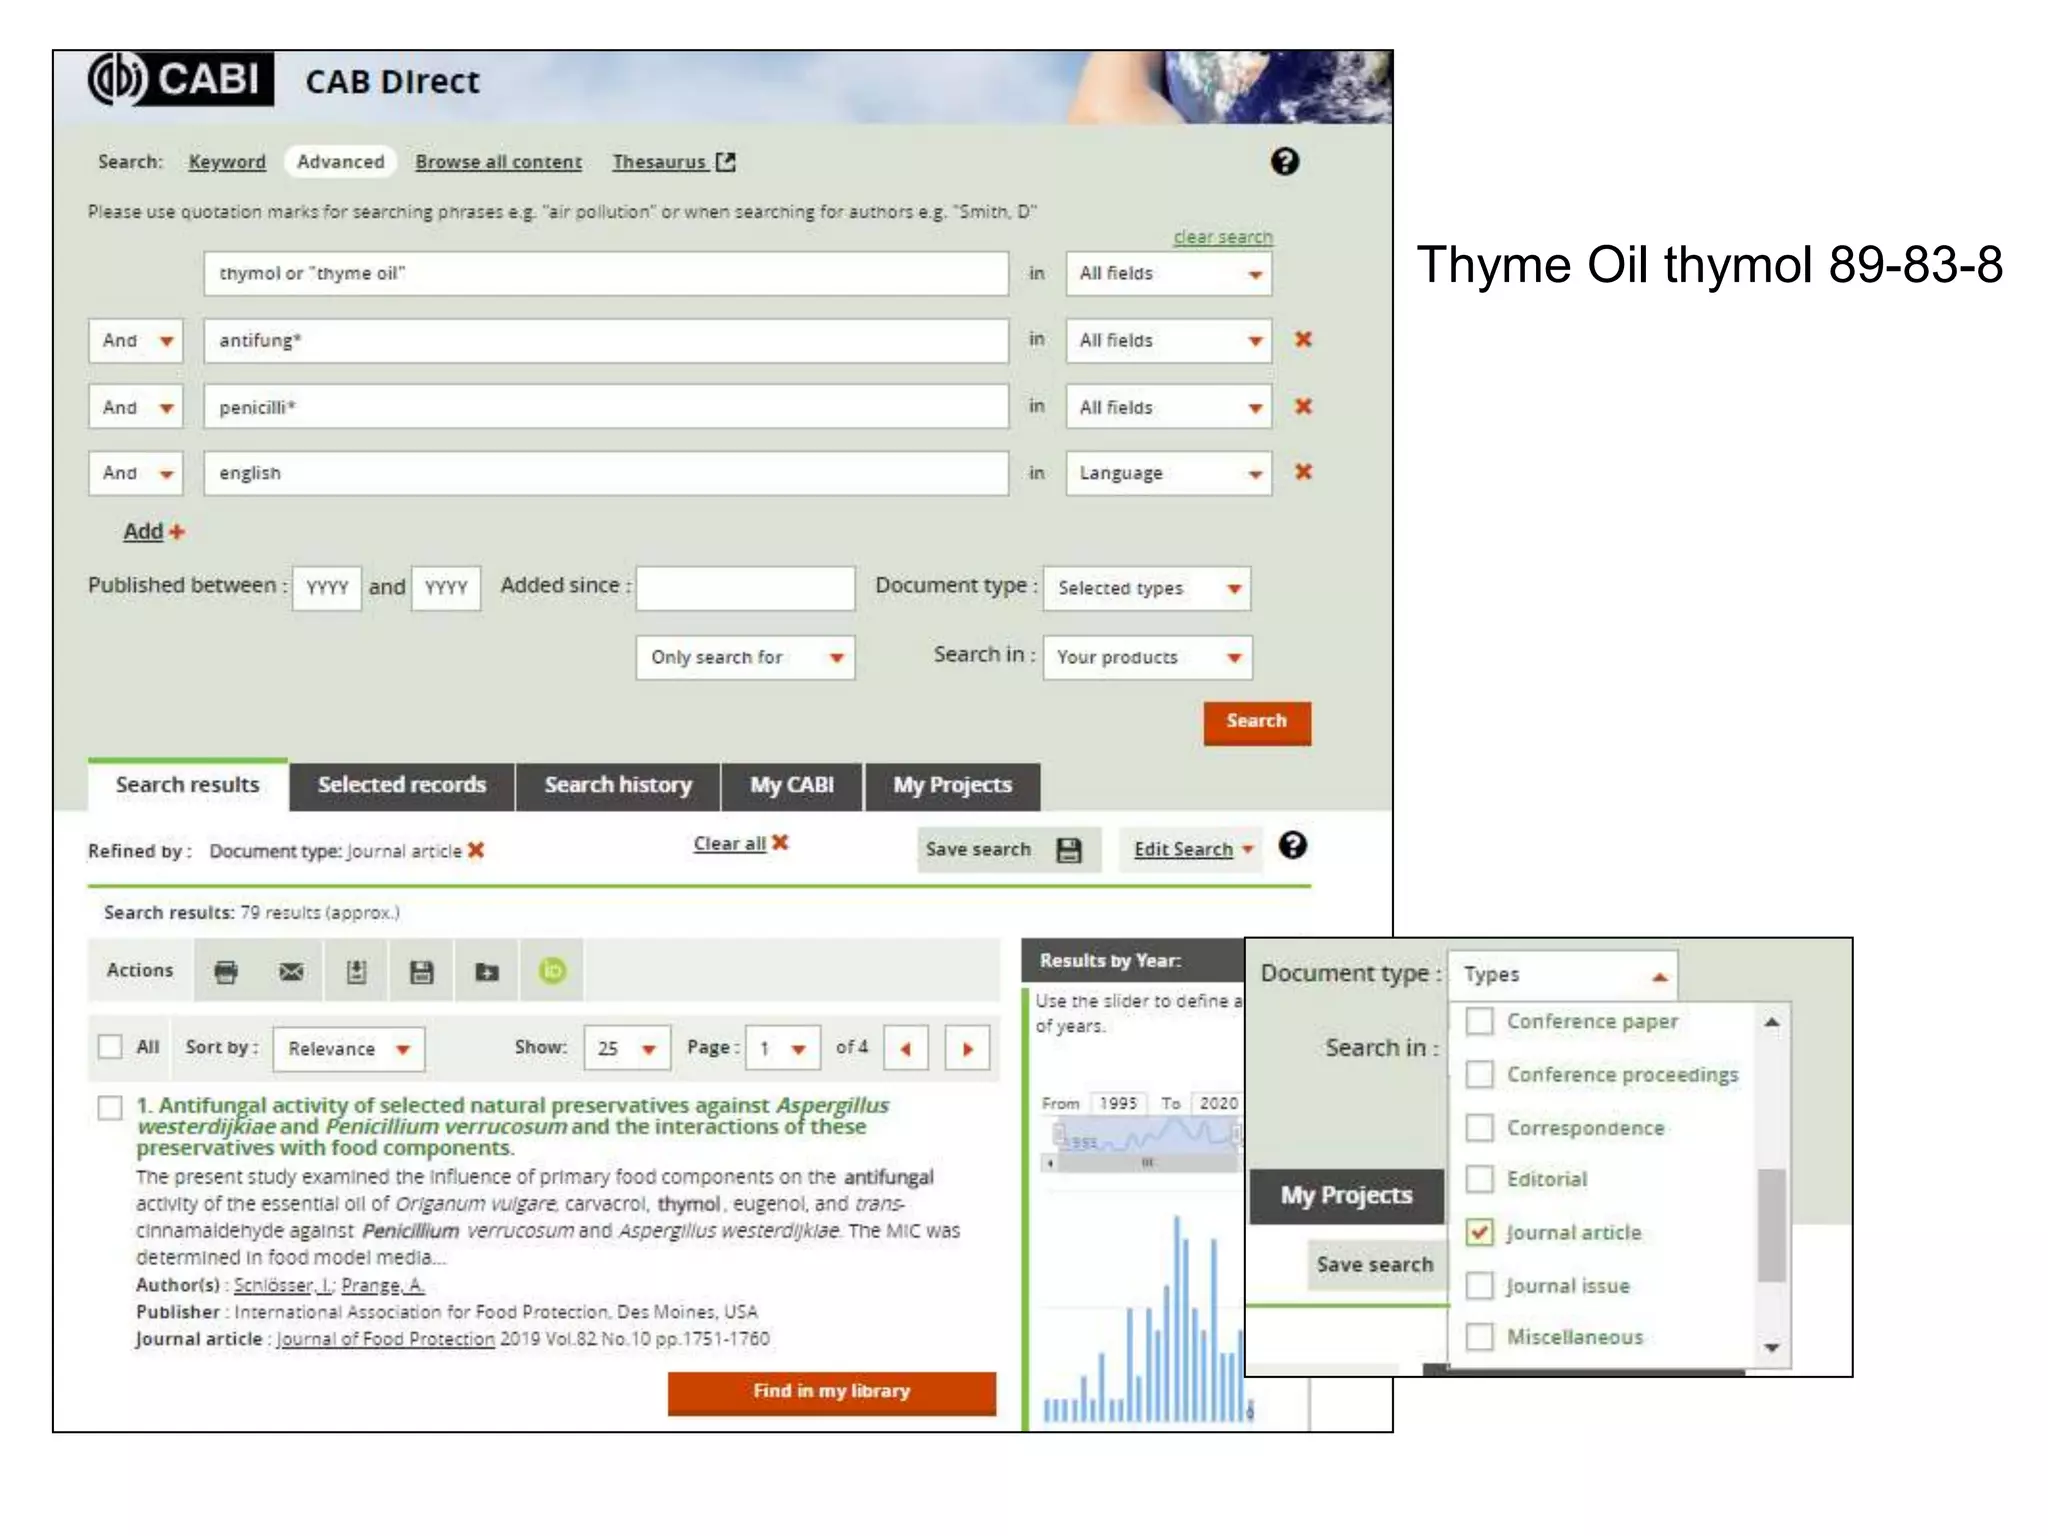Open help via the question mark icon near Thesaurus
This screenshot has width=2048, height=1536.
tap(1284, 161)
